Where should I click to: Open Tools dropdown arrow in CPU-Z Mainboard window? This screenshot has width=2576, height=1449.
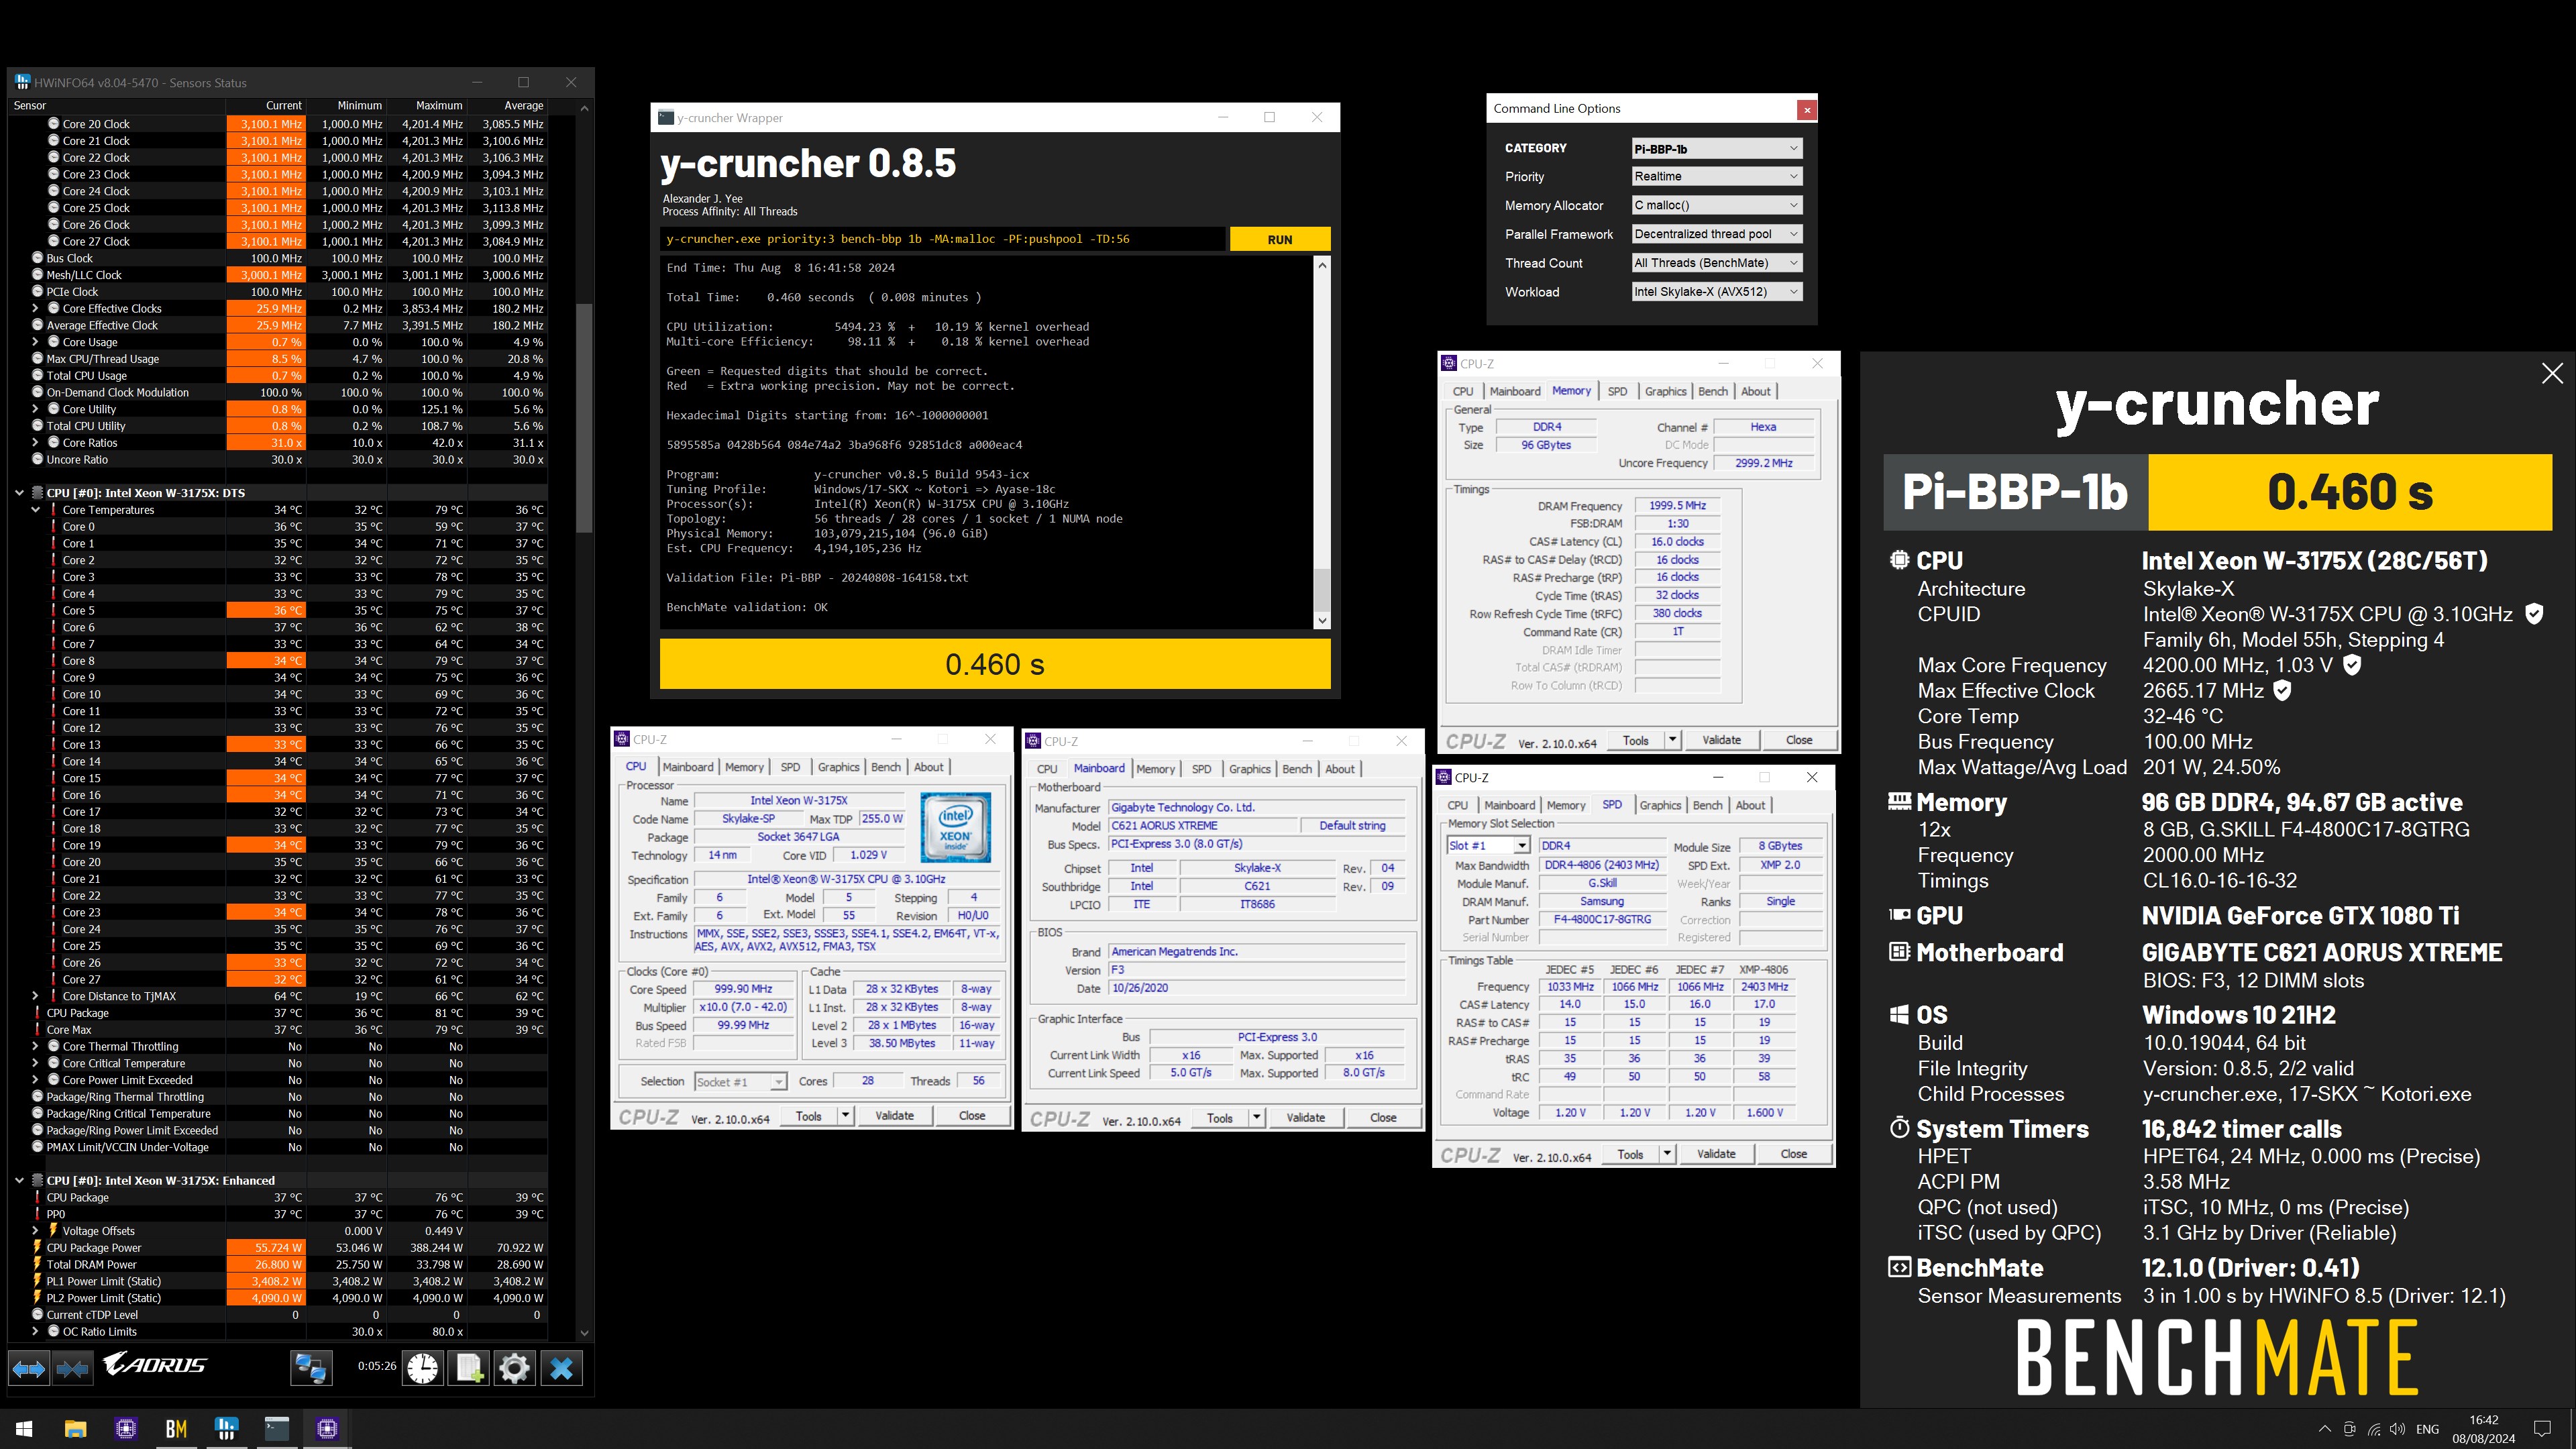tap(1256, 1118)
